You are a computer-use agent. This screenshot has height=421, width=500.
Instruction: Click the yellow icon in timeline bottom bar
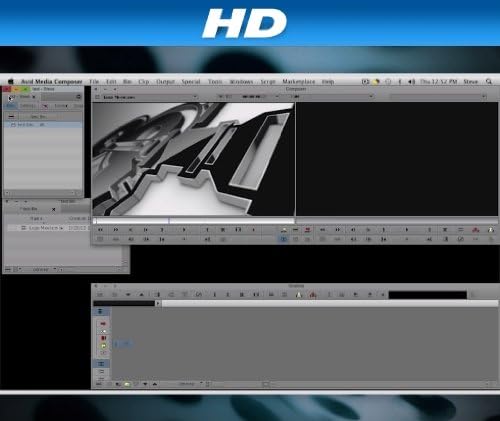pos(127,384)
